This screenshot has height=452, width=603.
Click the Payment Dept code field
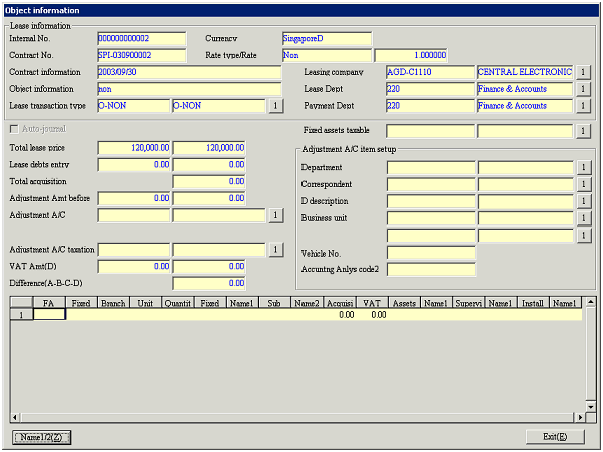[x=430, y=106]
